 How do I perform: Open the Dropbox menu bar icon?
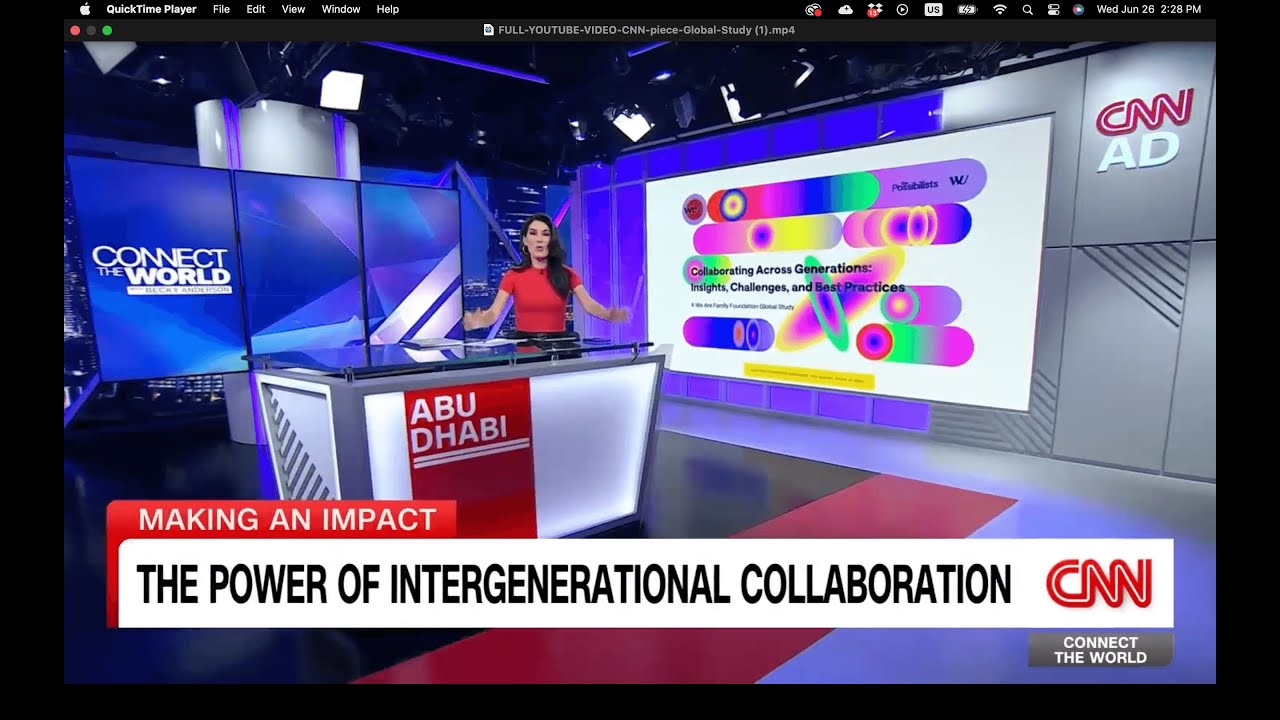874,9
